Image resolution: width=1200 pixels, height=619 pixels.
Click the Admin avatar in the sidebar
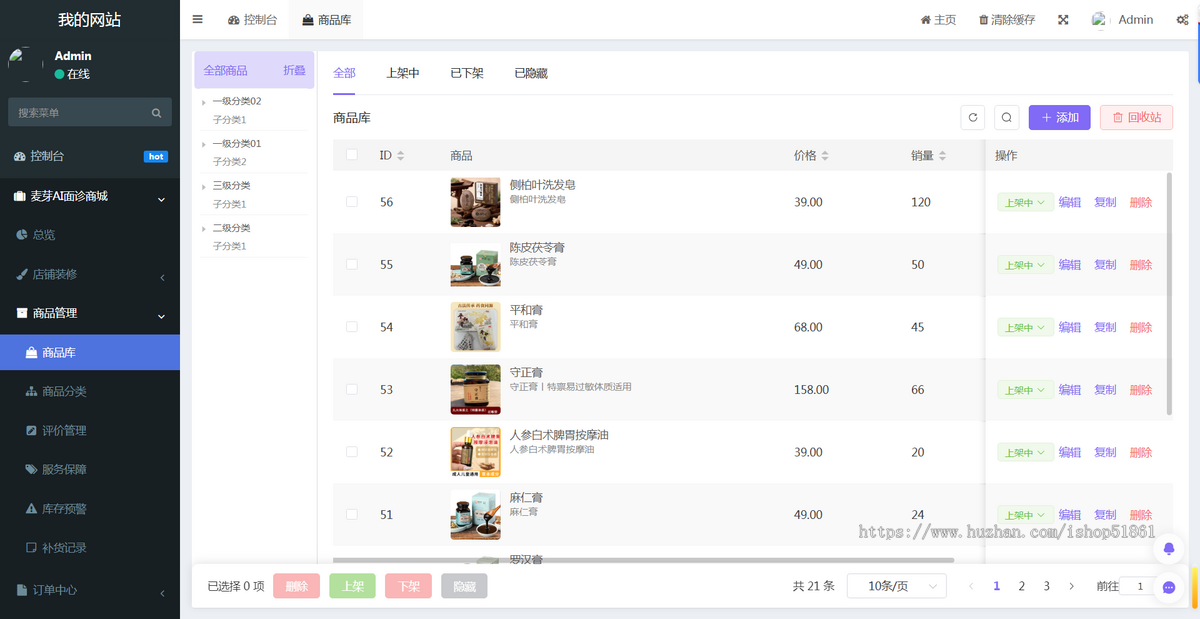[x=25, y=65]
